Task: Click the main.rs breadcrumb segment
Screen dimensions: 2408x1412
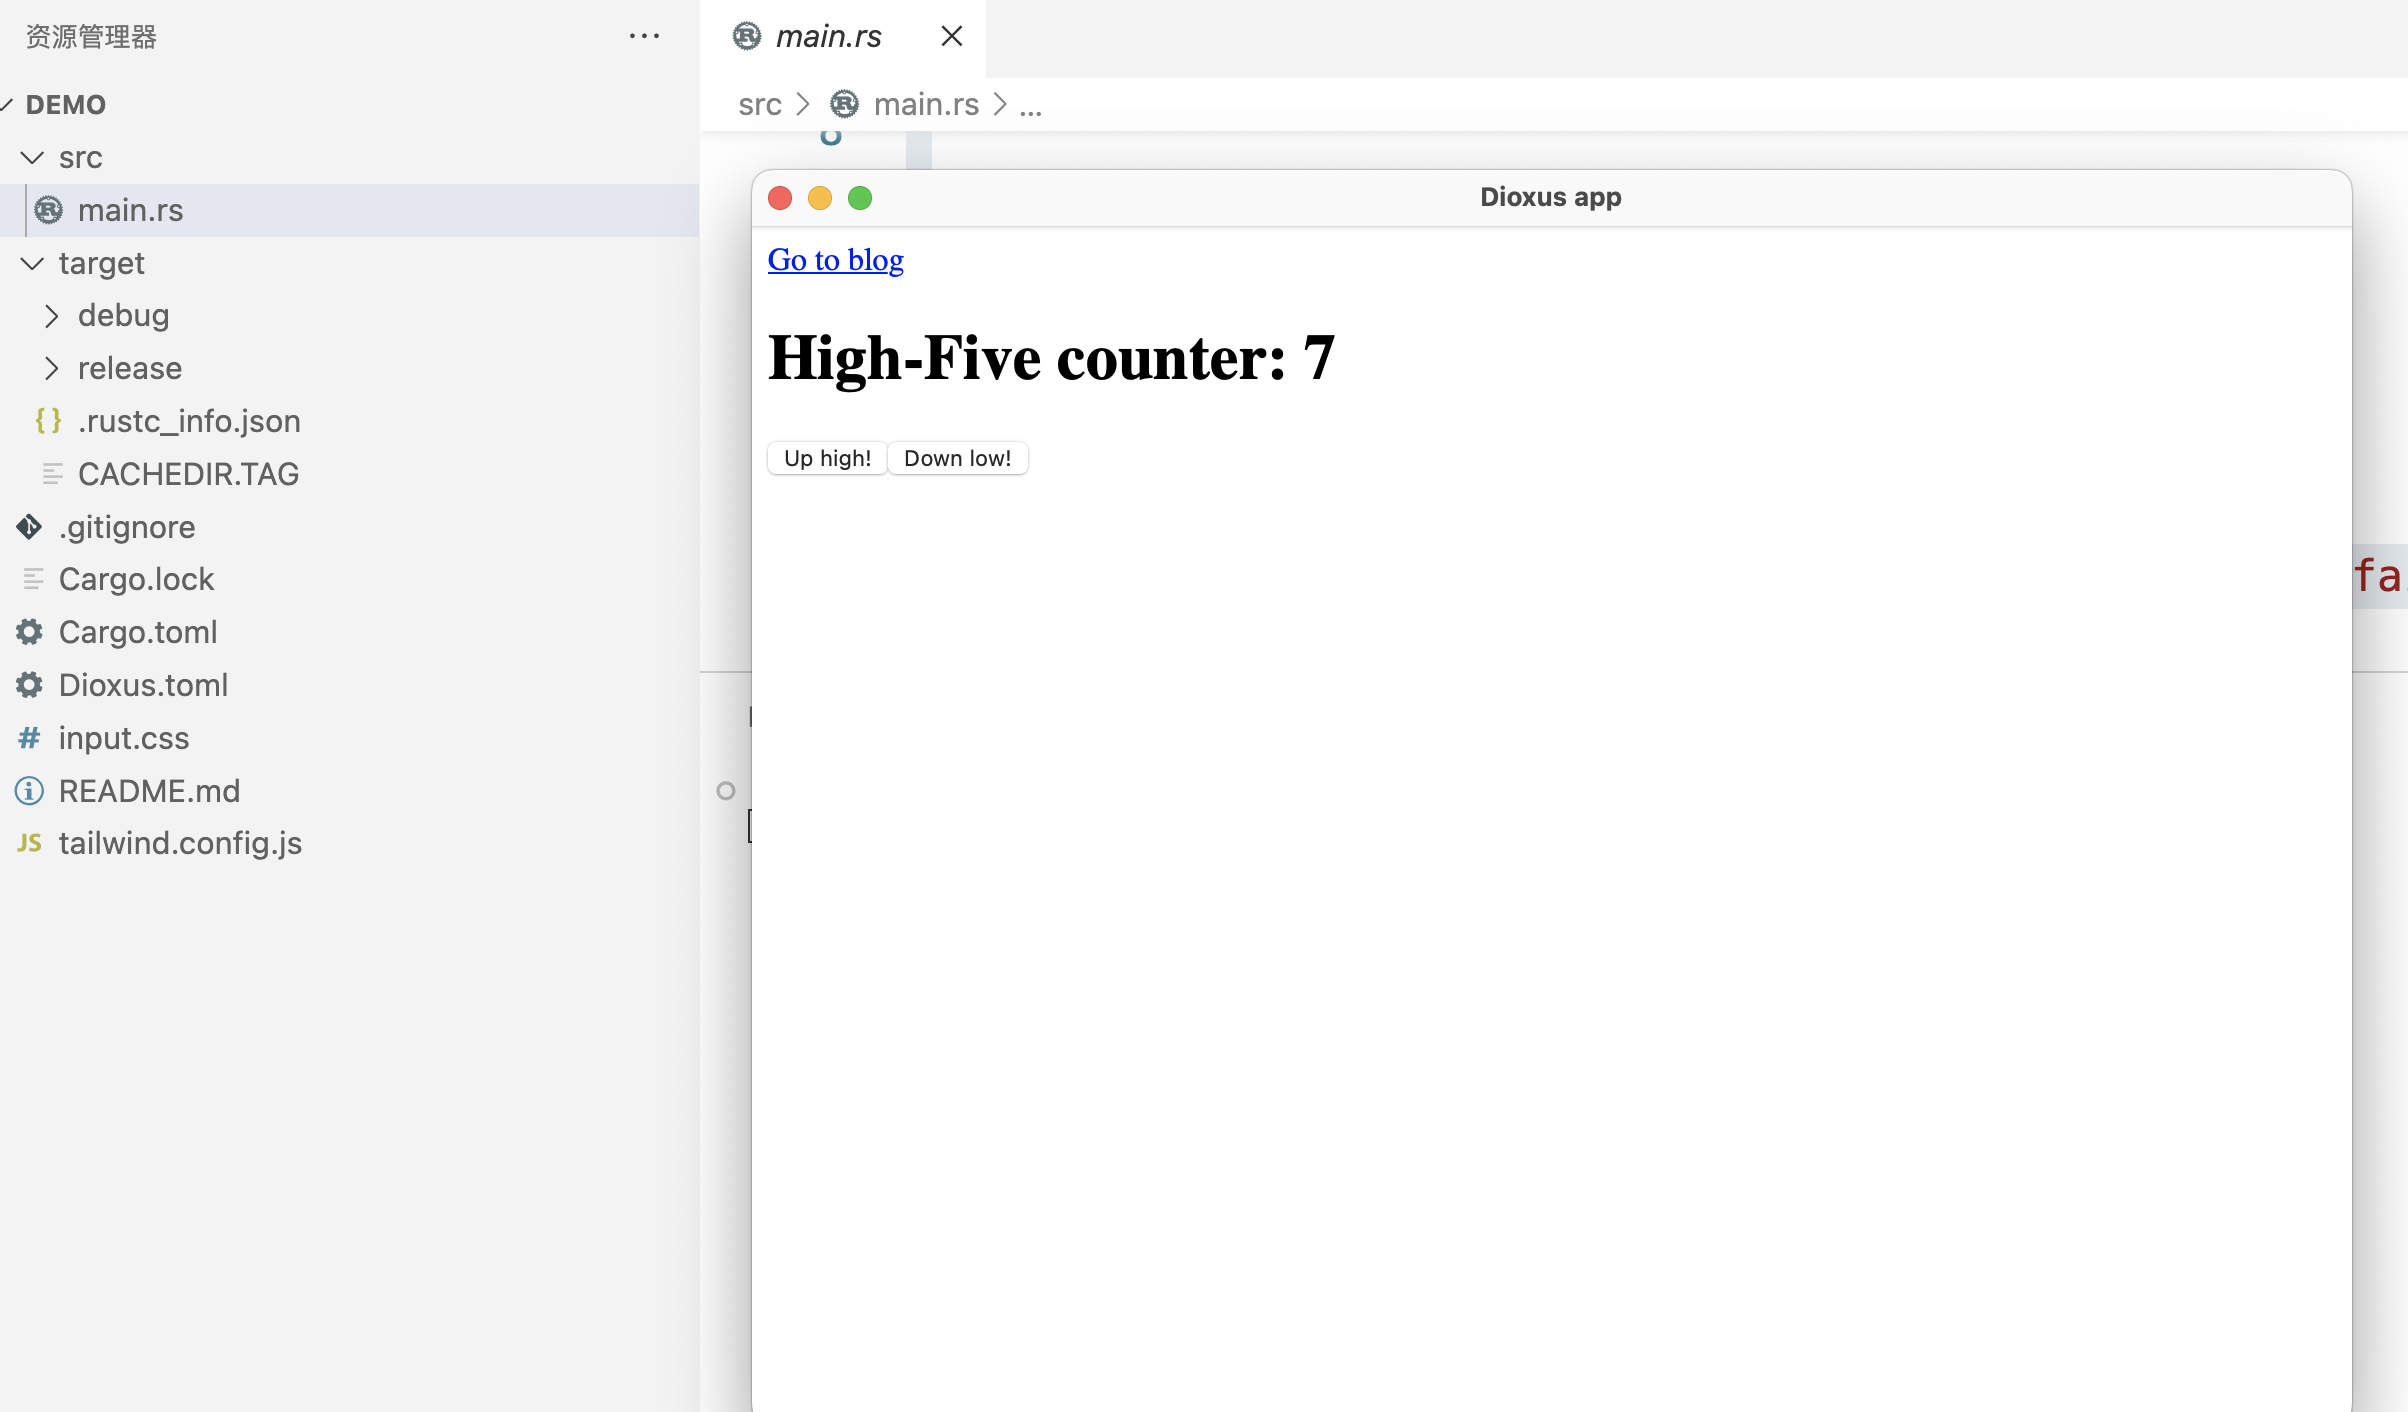Action: 926,104
